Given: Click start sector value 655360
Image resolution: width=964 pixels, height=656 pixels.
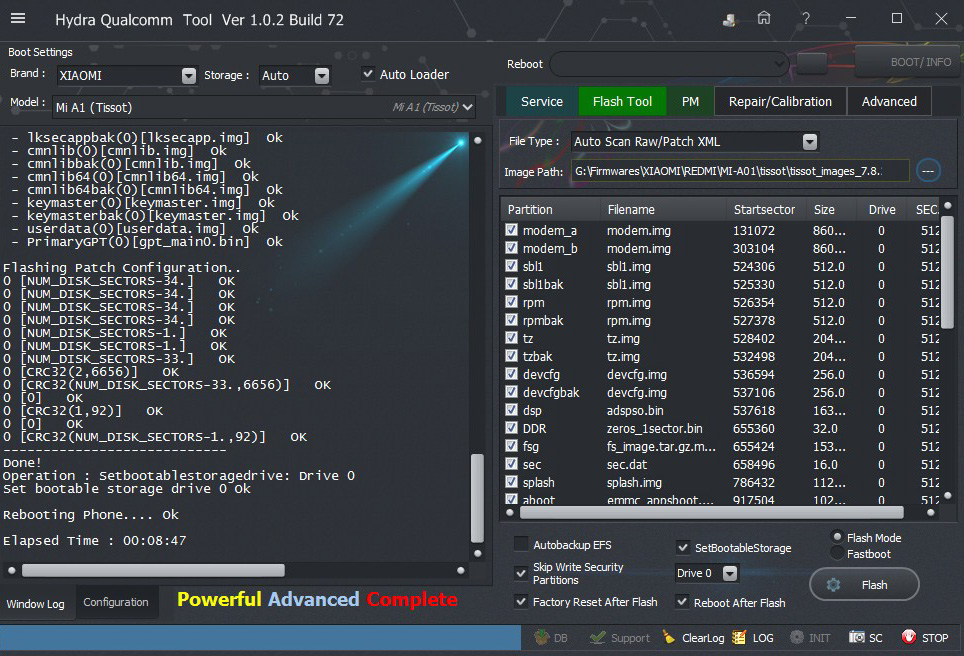Looking at the screenshot, I should point(754,428).
